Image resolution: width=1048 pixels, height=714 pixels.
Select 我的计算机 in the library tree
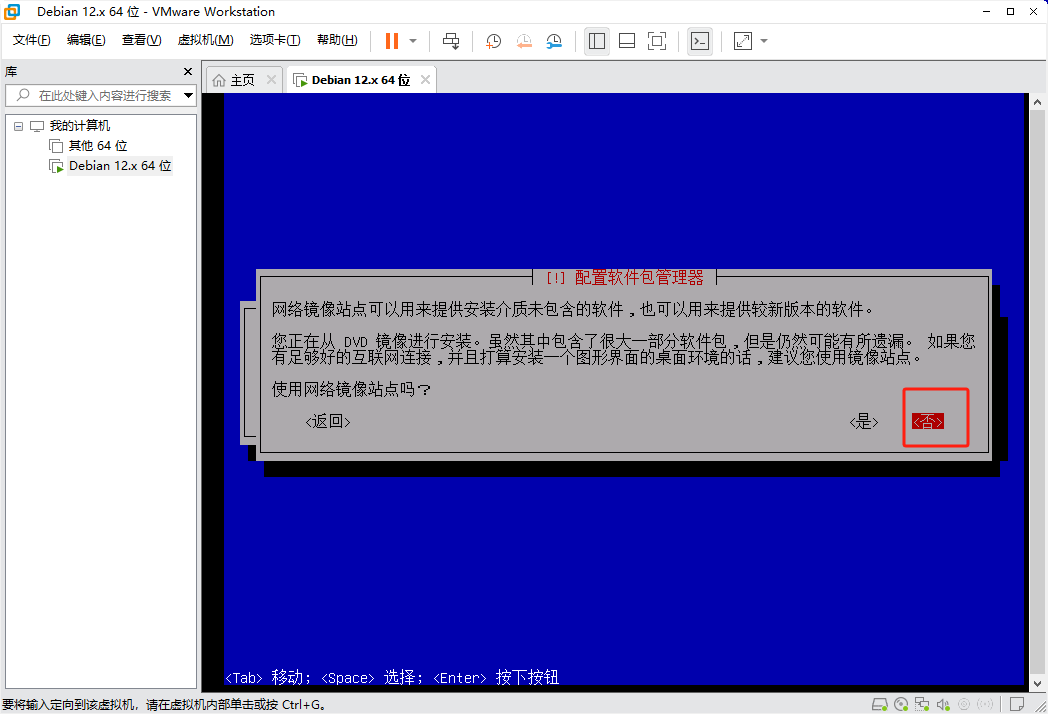[80, 126]
